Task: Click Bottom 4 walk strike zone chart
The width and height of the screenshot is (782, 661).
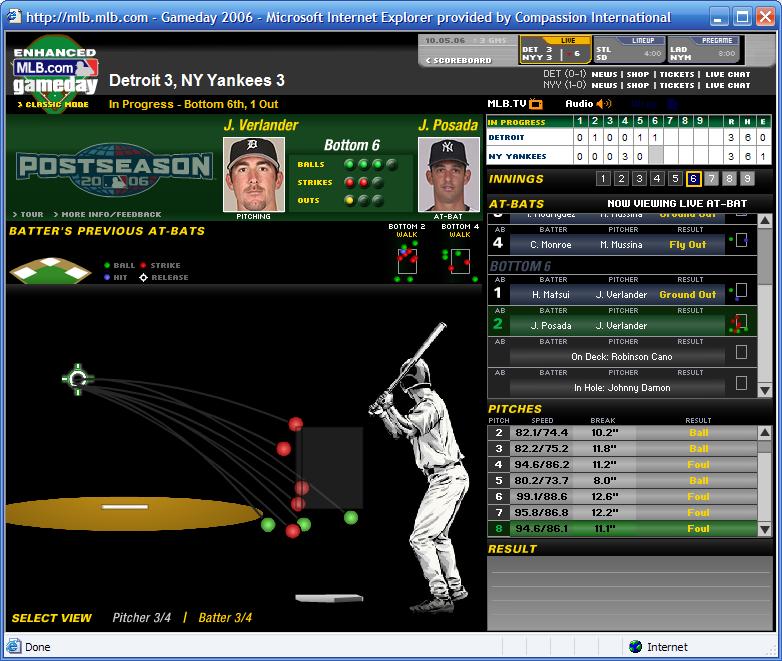Action: pyautogui.click(x=460, y=262)
